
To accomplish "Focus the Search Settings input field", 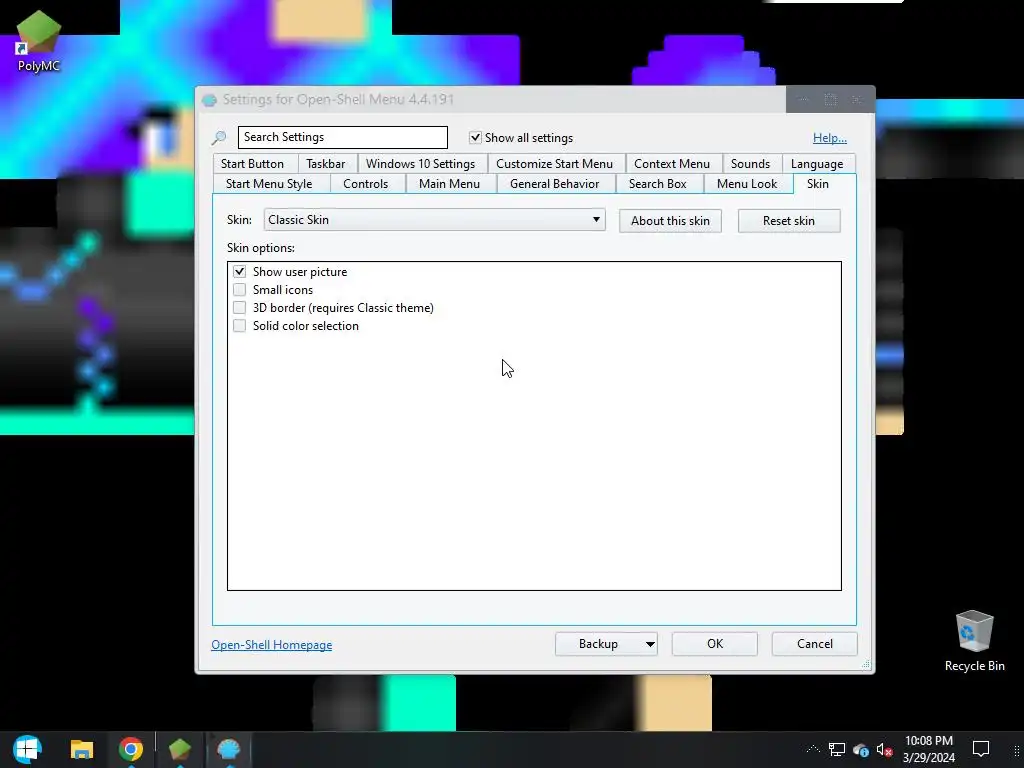I will tap(342, 137).
